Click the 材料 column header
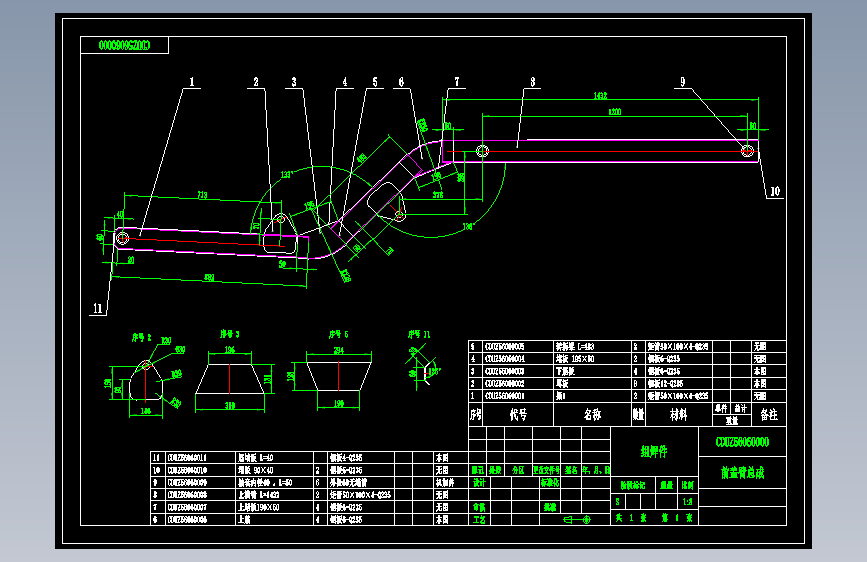This screenshot has height=562, width=867. tap(678, 414)
